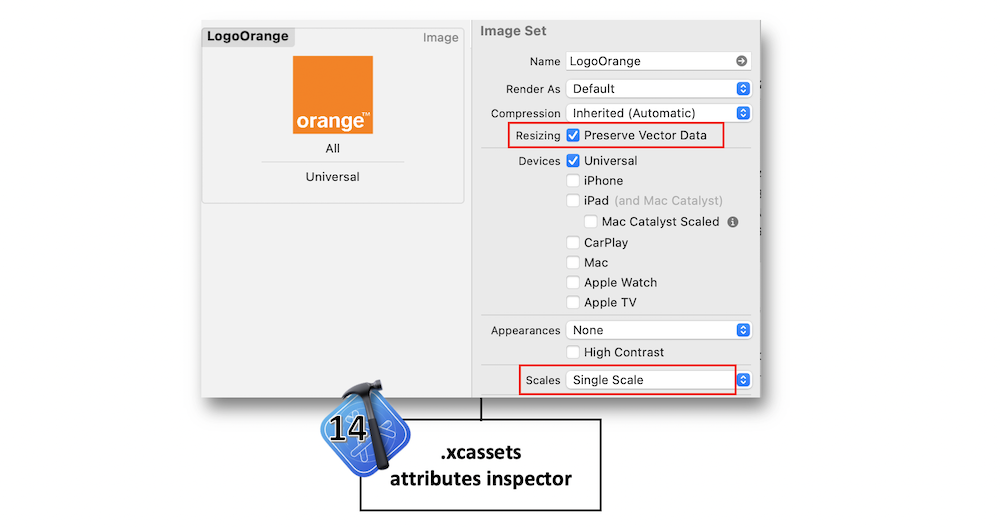Toggle the Preserve Vector Data checkbox
Viewport: 1000px width, 527px height.
click(573, 135)
